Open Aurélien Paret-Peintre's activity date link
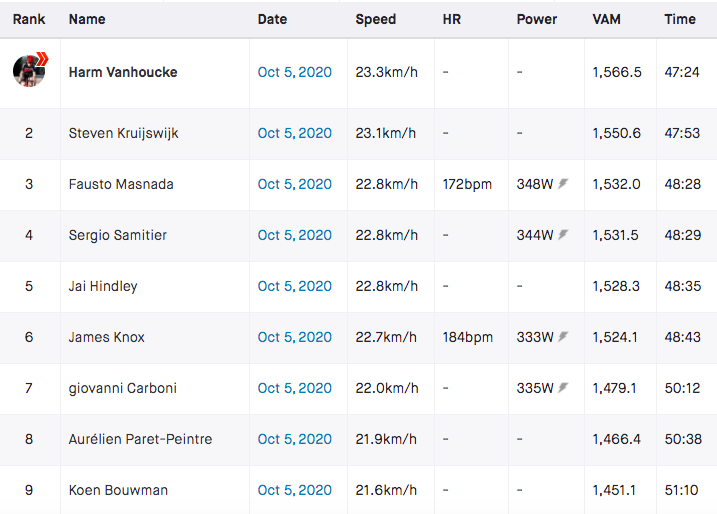Screen dimensions: 717x514 click(294, 439)
